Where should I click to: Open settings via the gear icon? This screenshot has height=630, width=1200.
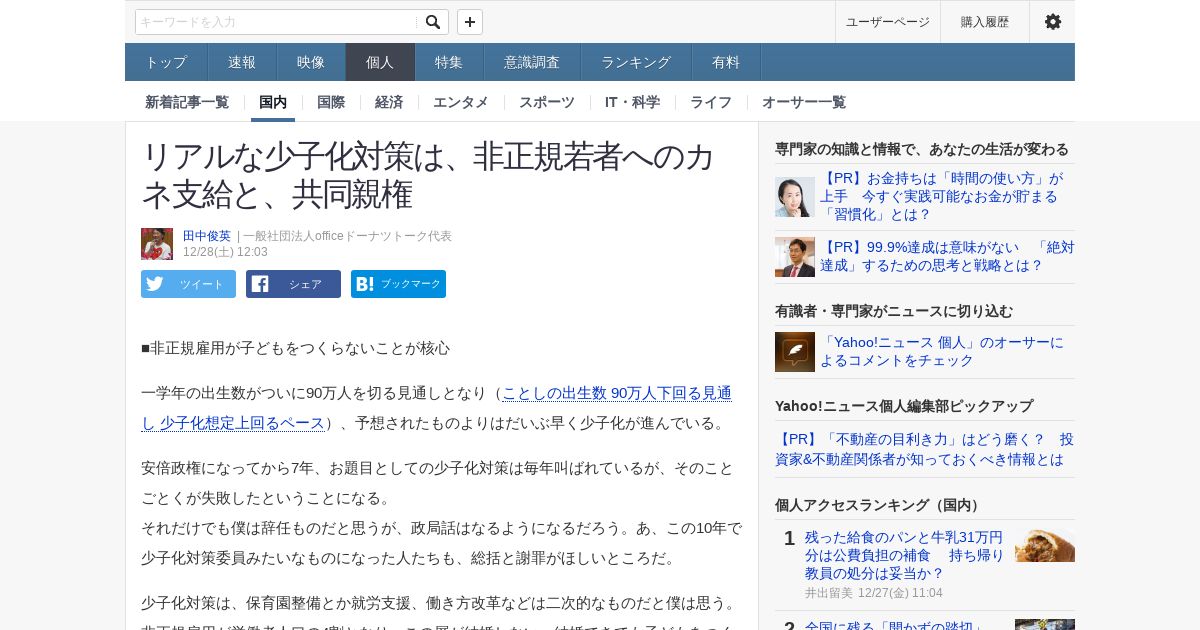click(x=1053, y=22)
